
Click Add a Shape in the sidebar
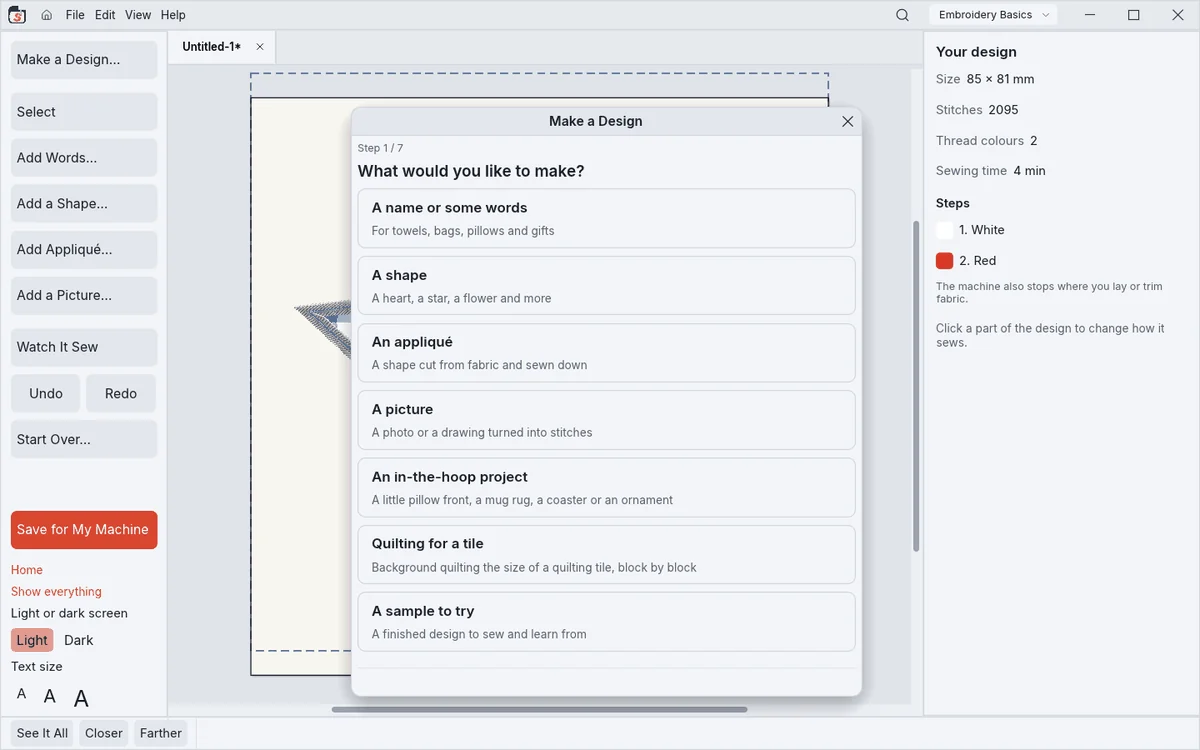(84, 204)
